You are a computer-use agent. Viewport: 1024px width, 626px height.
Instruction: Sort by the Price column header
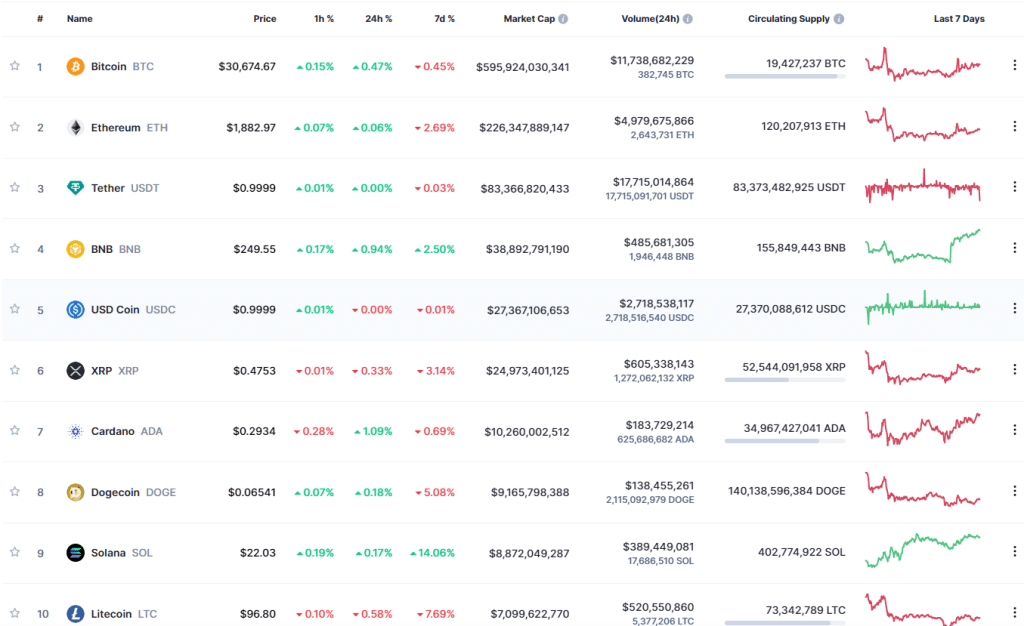tap(265, 18)
